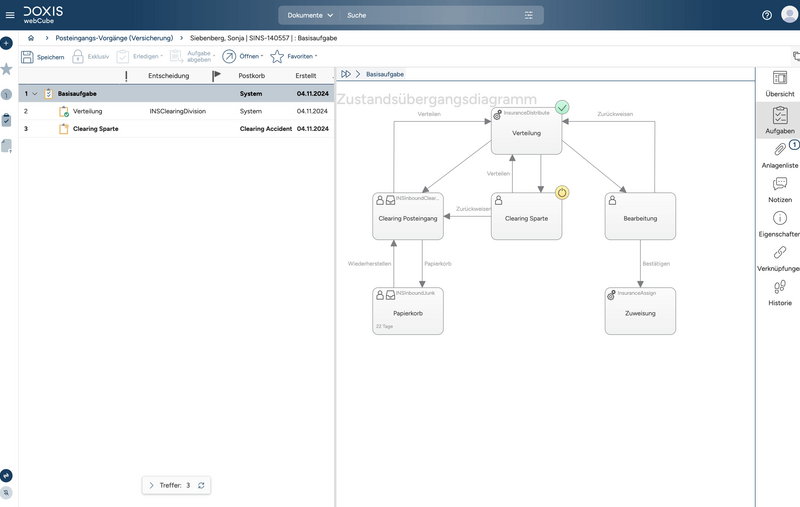
Task: Open the help question mark icon
Action: [x=767, y=15]
